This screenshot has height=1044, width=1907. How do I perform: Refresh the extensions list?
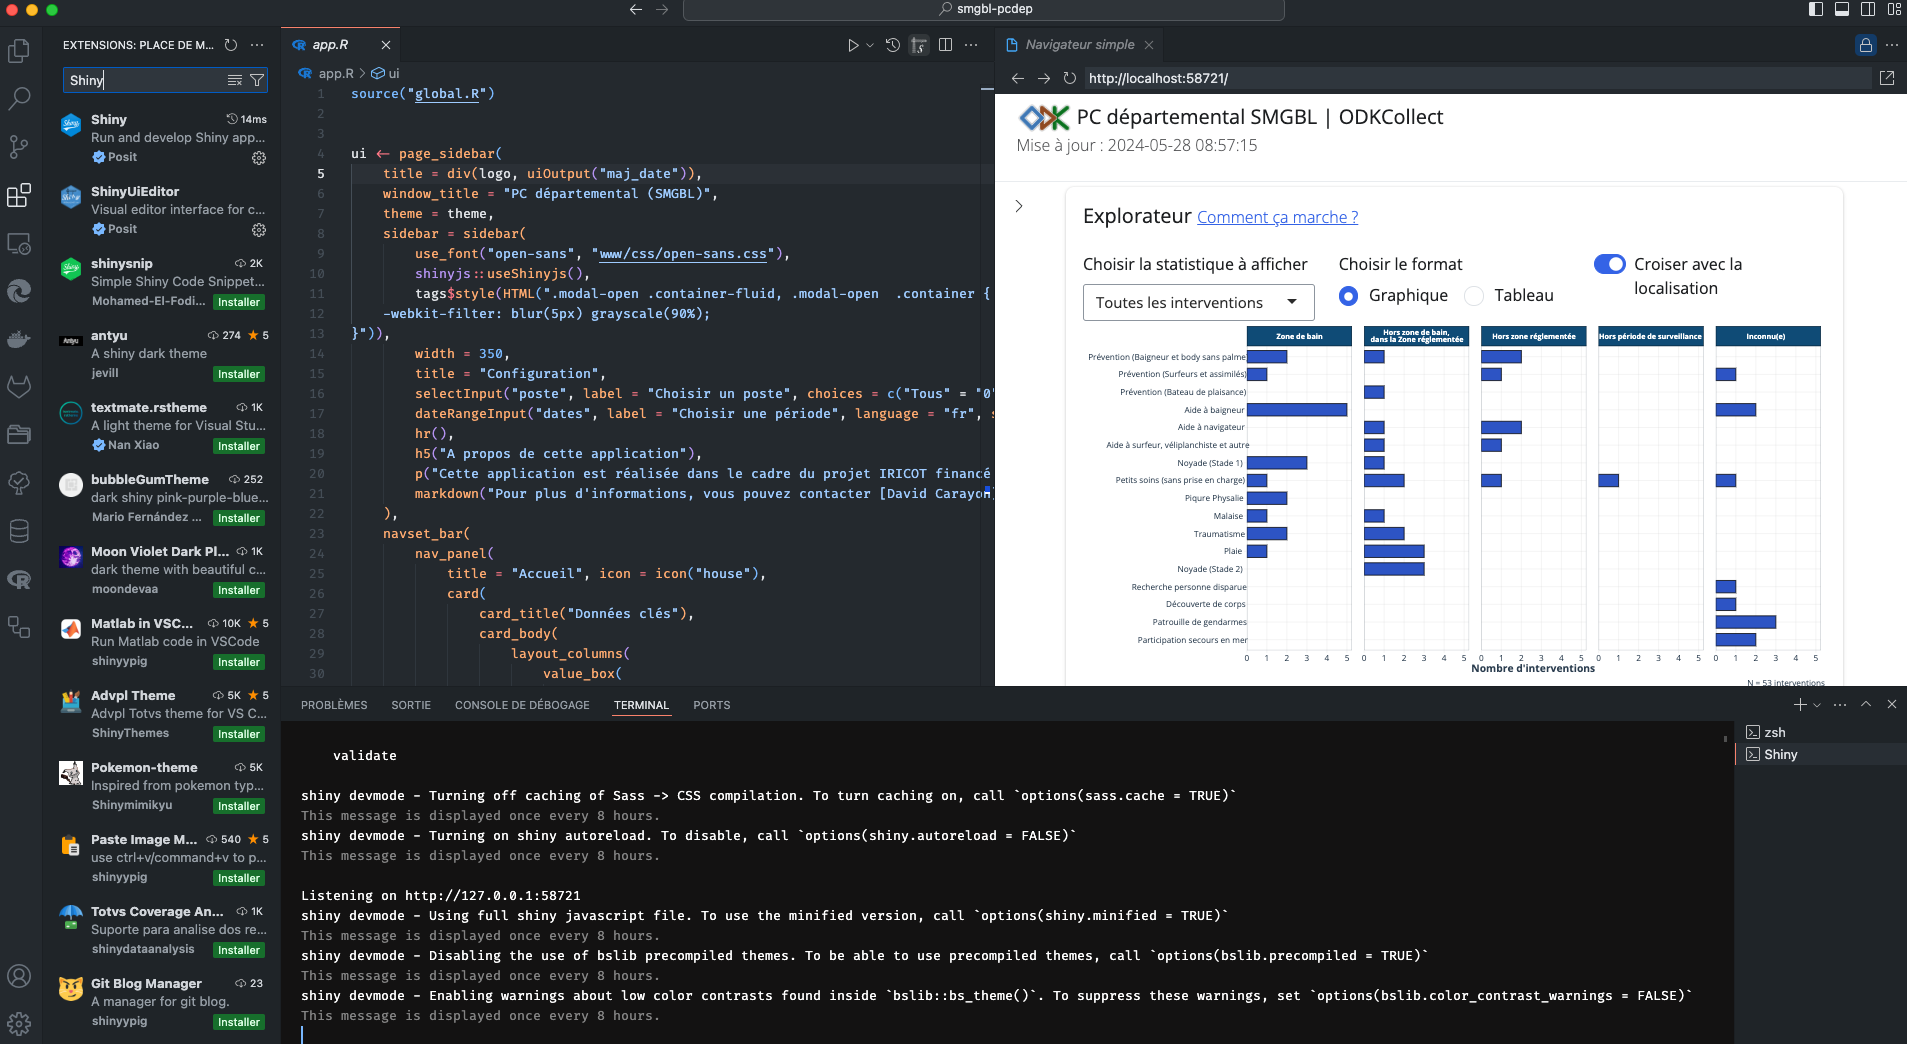(x=230, y=45)
